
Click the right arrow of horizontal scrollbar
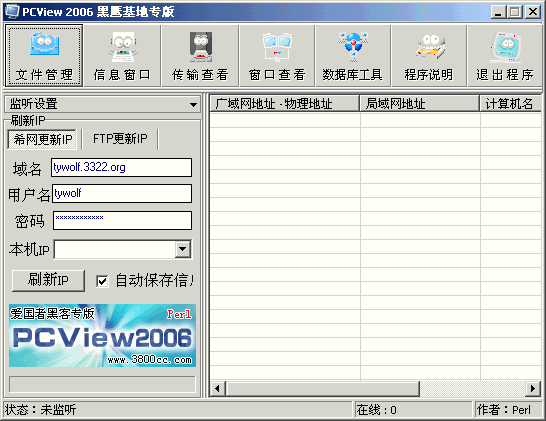(x=532, y=389)
